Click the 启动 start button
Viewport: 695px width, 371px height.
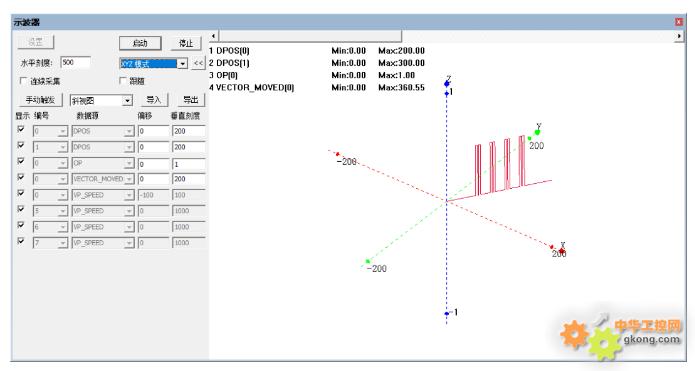[x=140, y=43]
